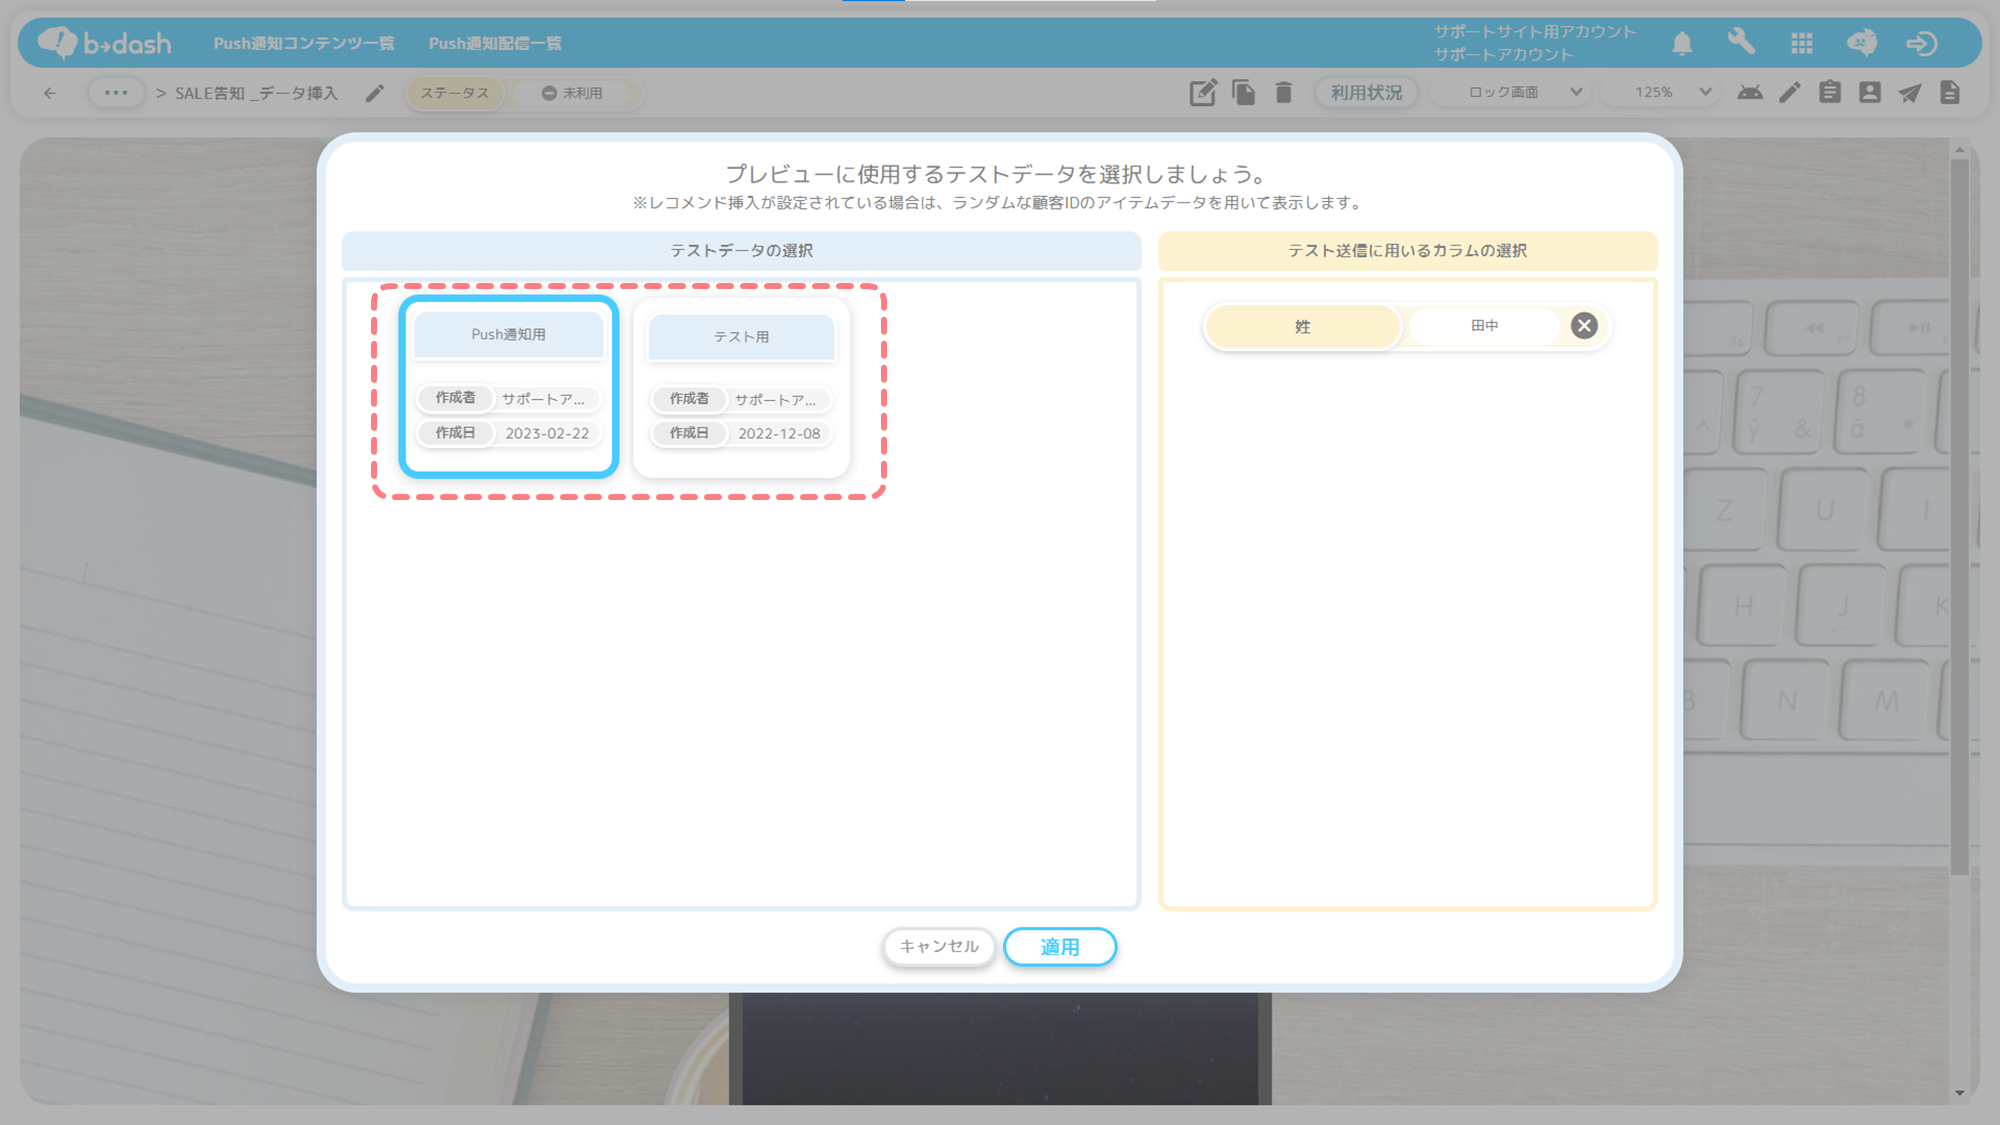The width and height of the screenshot is (2000, 1125).
Task: Select the Push通知用 test data card
Action: pos(508,386)
